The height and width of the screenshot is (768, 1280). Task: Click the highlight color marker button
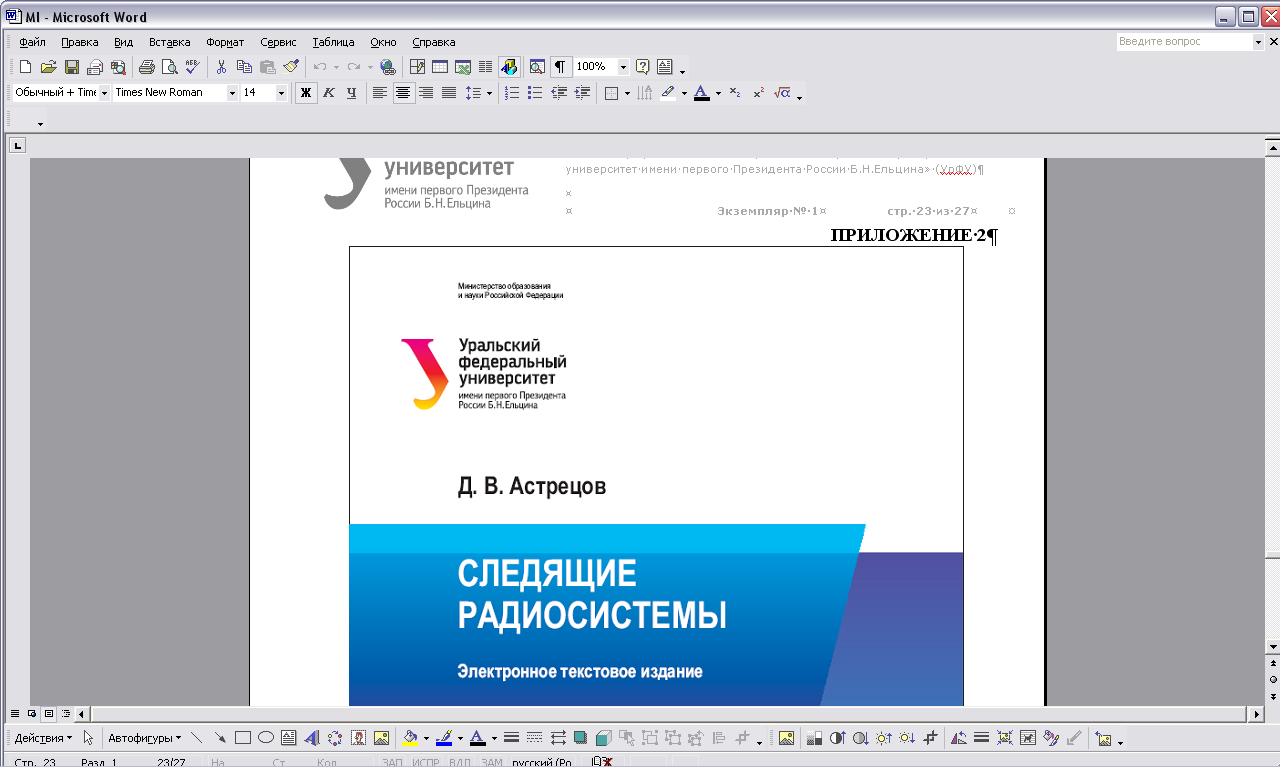(x=668, y=93)
